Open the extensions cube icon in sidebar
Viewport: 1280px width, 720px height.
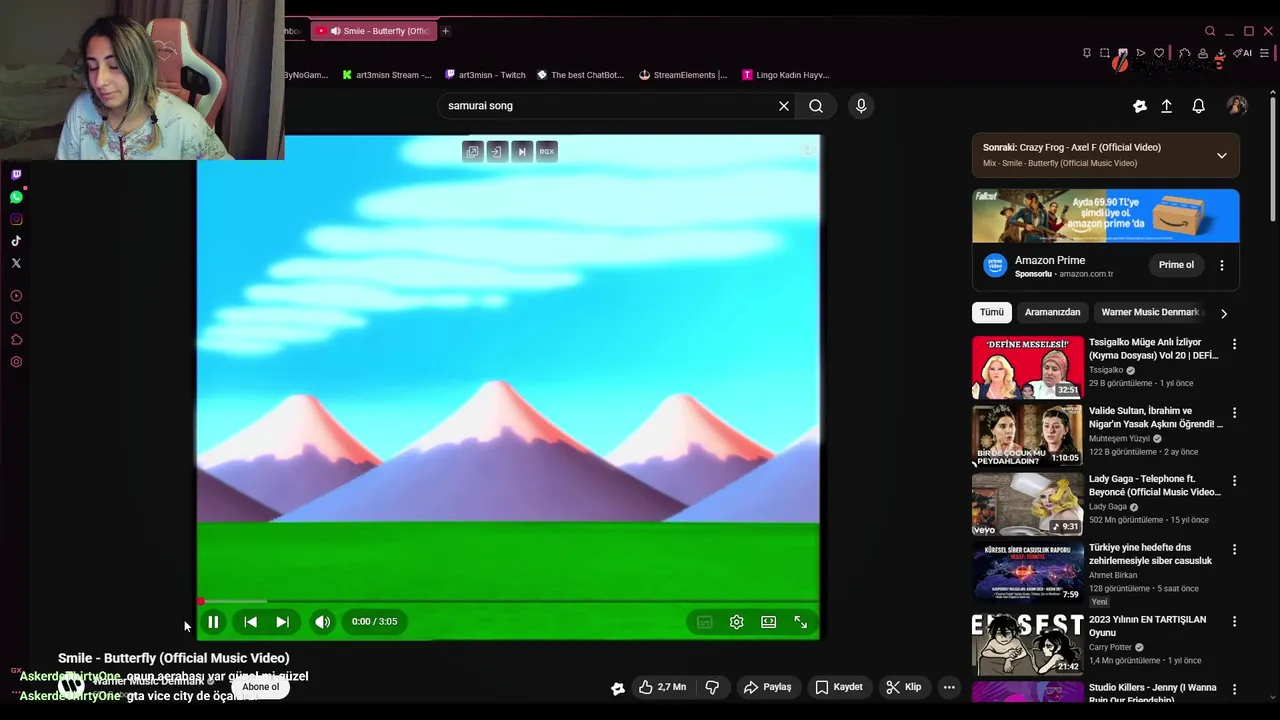[x=16, y=340]
